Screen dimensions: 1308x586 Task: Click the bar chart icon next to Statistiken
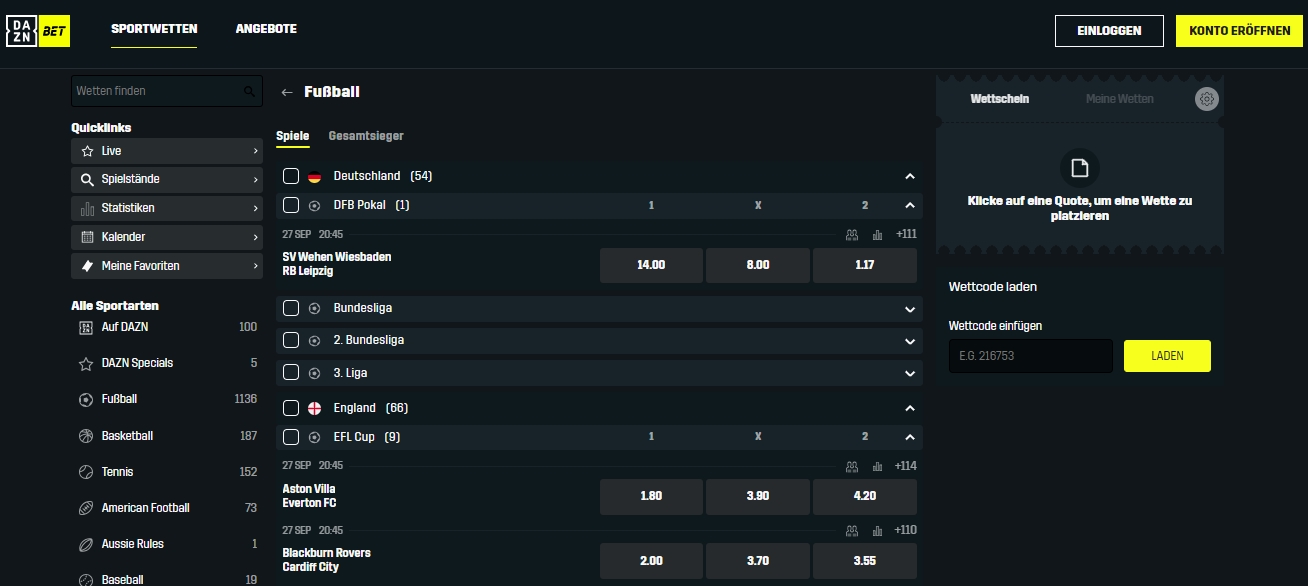(87, 208)
